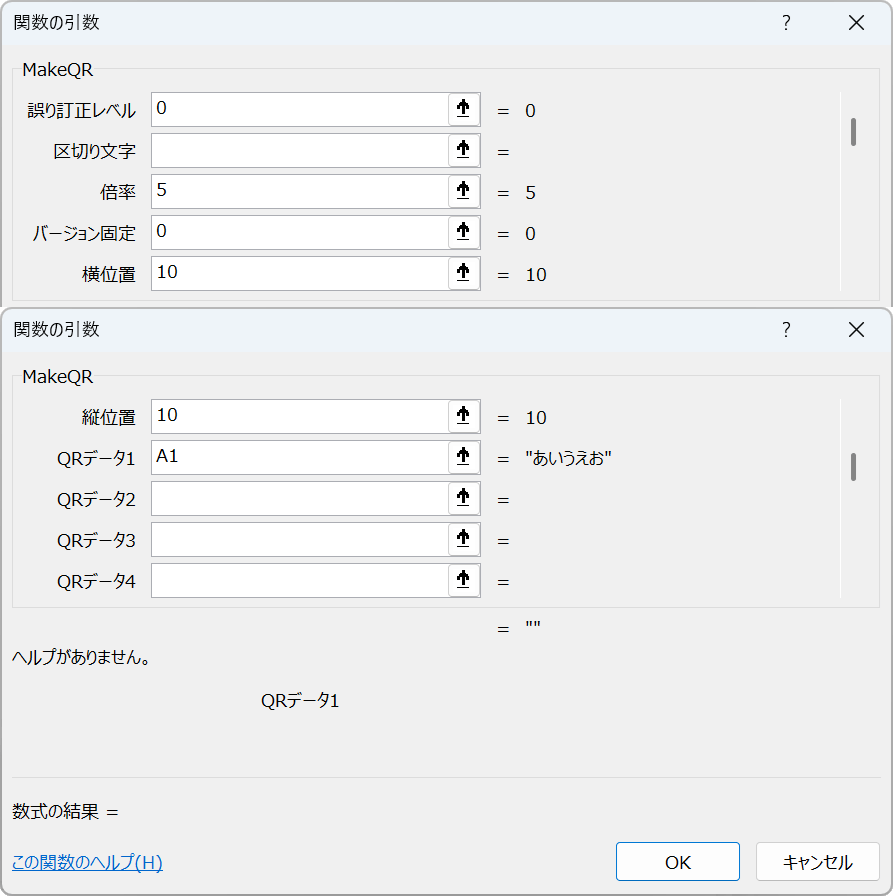Click the range selector icon beside 倍率
893x896 pixels.
click(462, 191)
